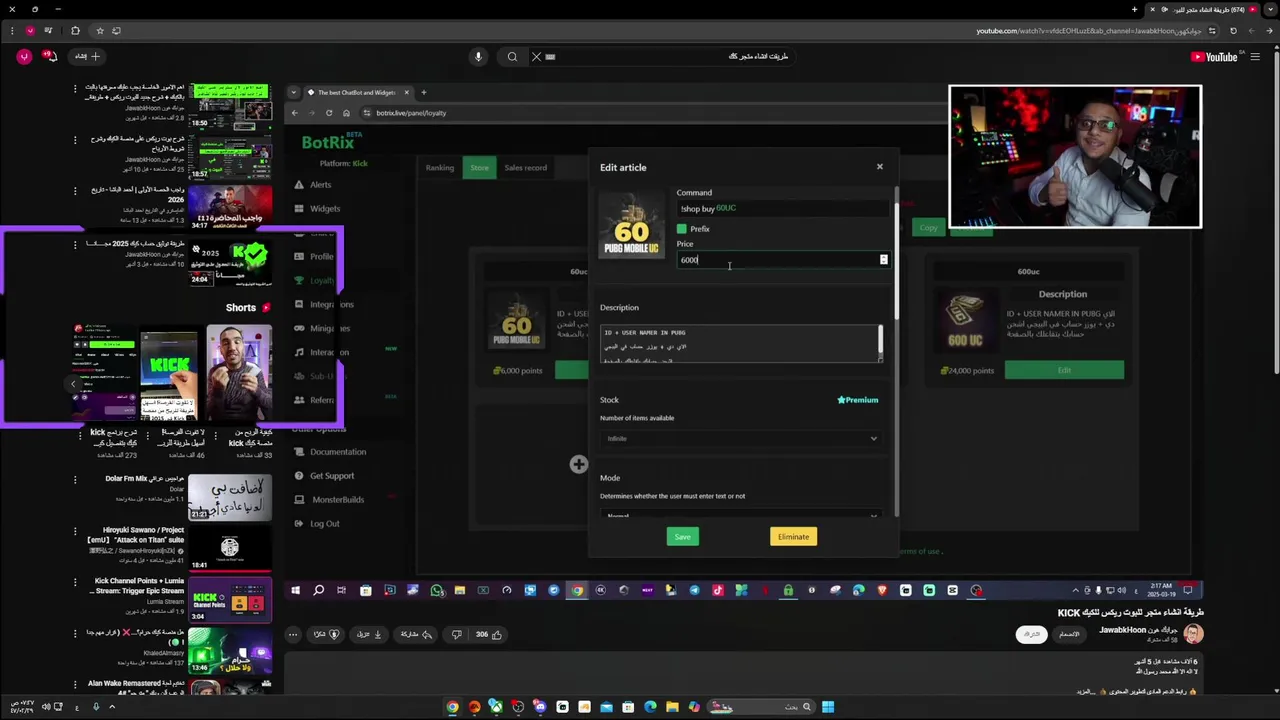Open volume control in system tray
This screenshot has height=720, width=1280.
pyautogui.click(x=47, y=707)
